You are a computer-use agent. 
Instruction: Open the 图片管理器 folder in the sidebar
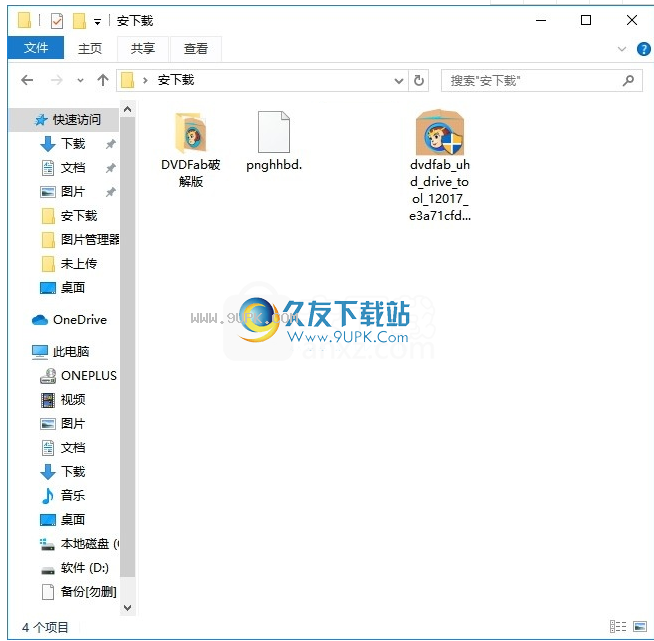click(80, 240)
